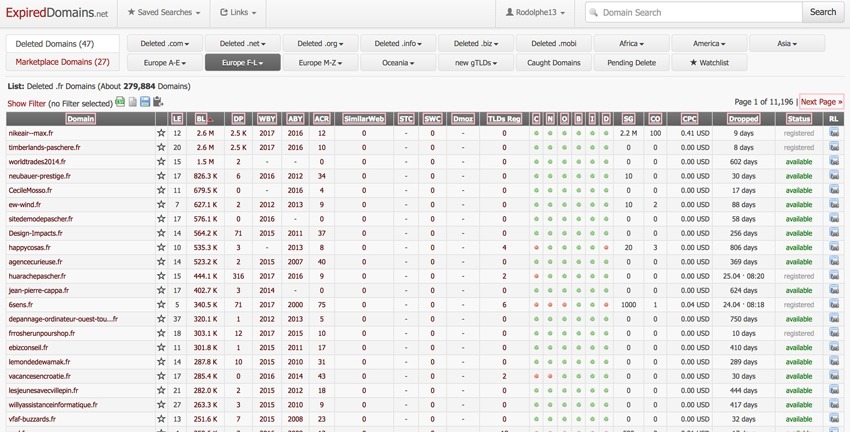Open RL icon for lemondedewamak.fr row
The height and width of the screenshot is (432, 850).
point(834,362)
